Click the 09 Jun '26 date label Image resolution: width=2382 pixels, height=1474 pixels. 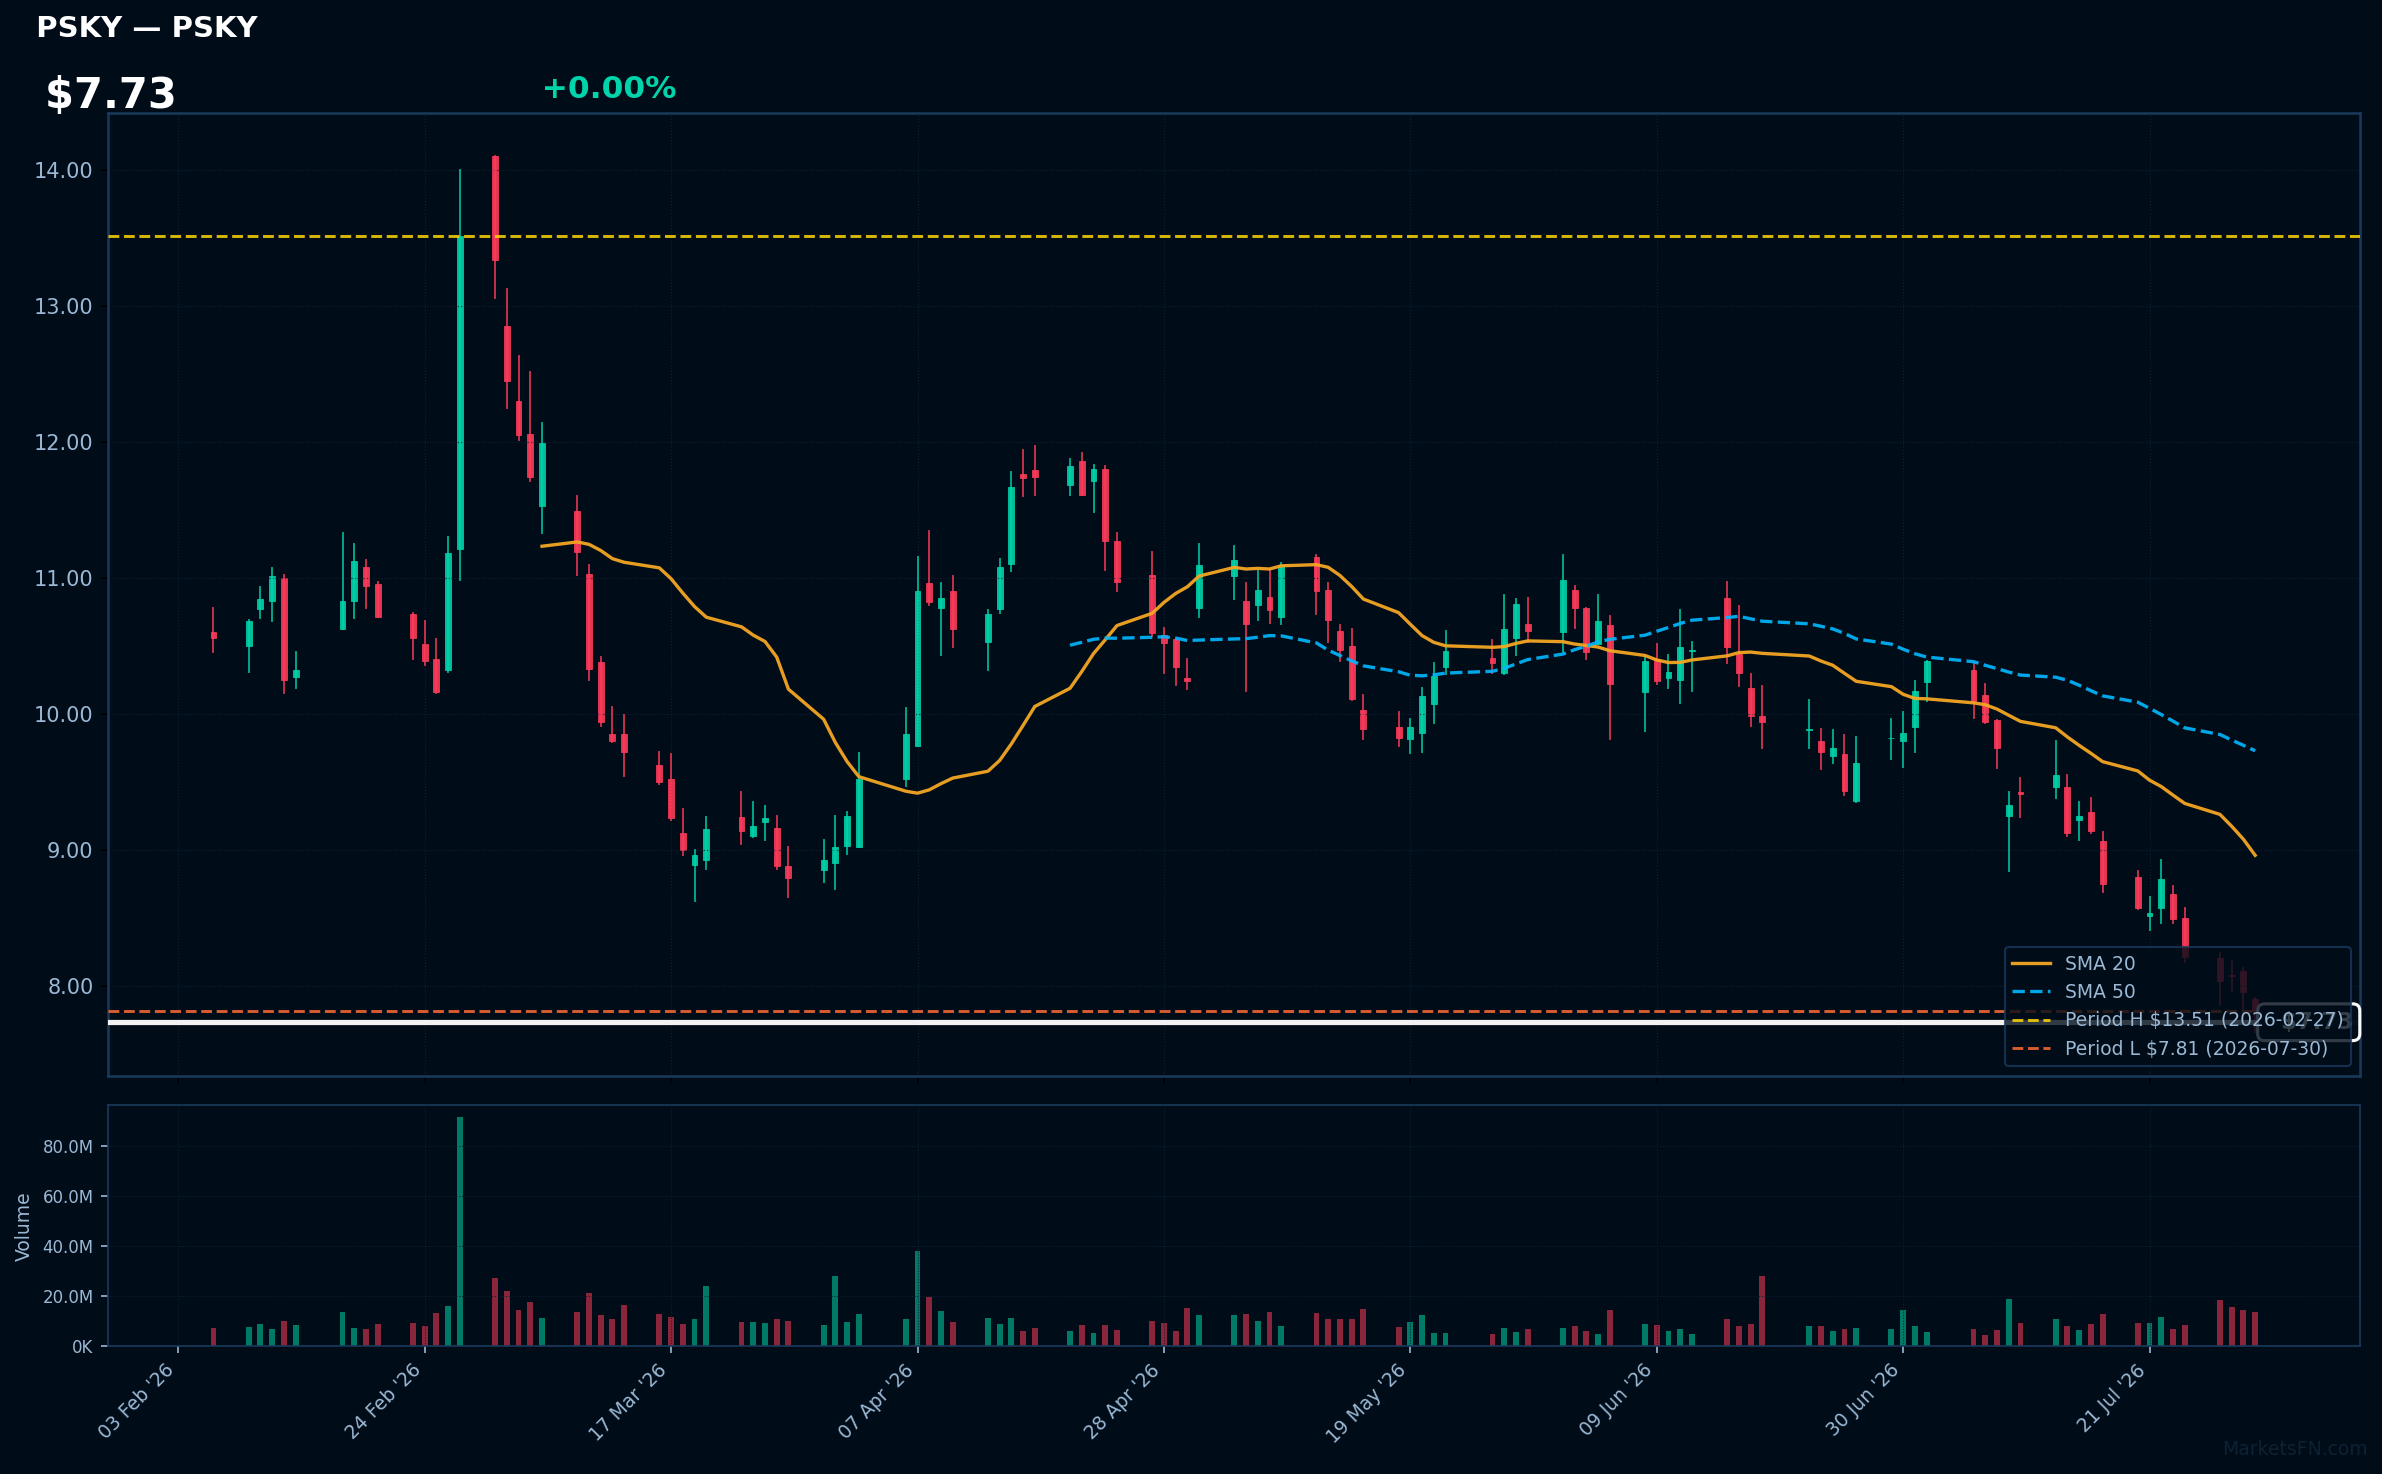tap(1615, 1399)
